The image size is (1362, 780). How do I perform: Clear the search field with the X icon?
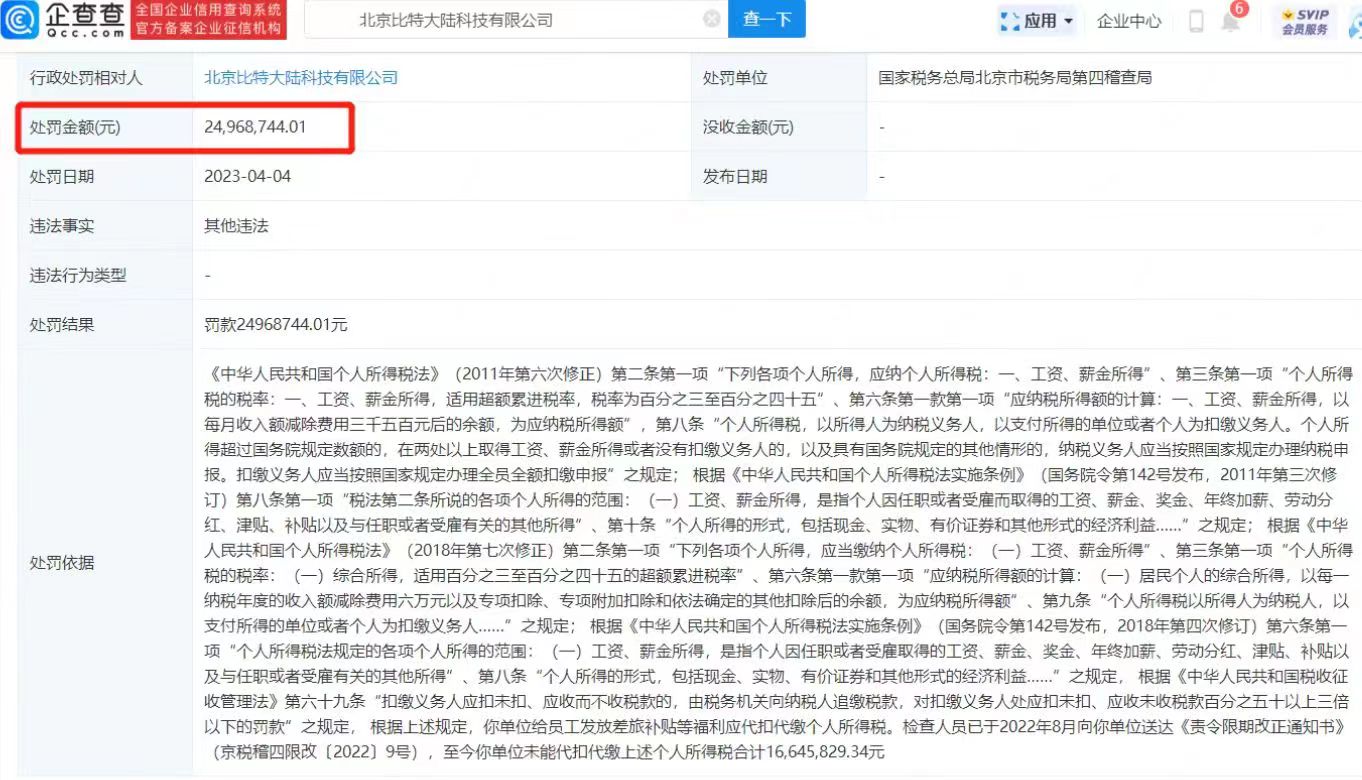point(712,19)
